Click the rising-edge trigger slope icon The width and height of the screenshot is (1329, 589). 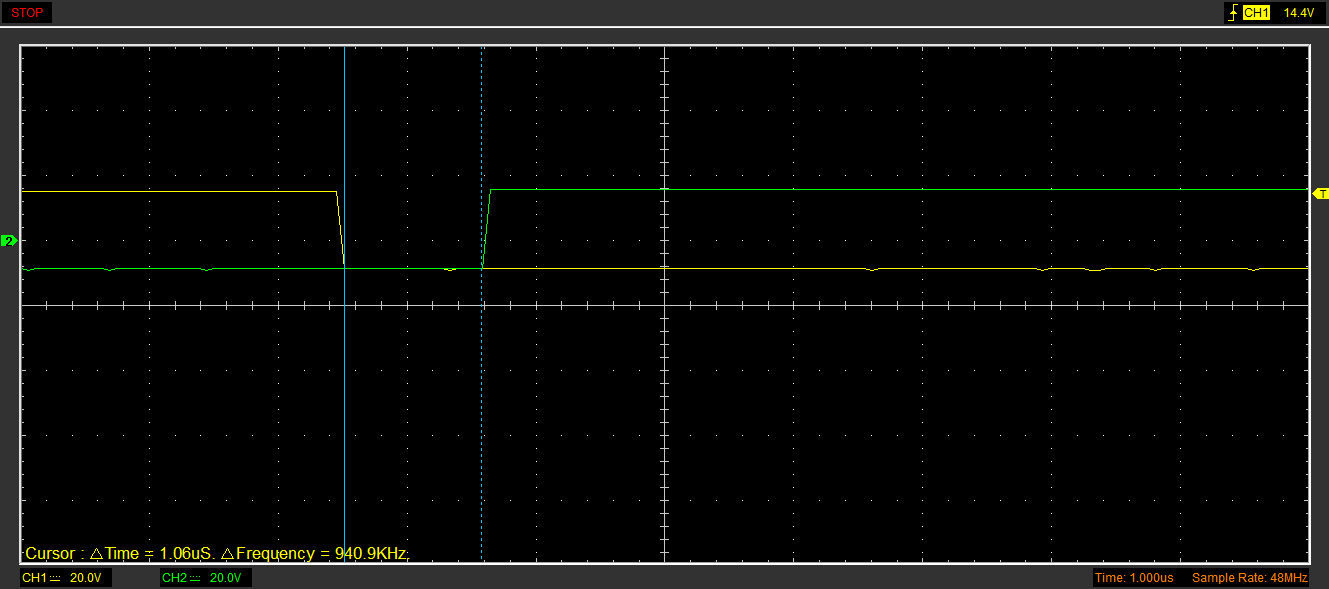tap(1233, 13)
